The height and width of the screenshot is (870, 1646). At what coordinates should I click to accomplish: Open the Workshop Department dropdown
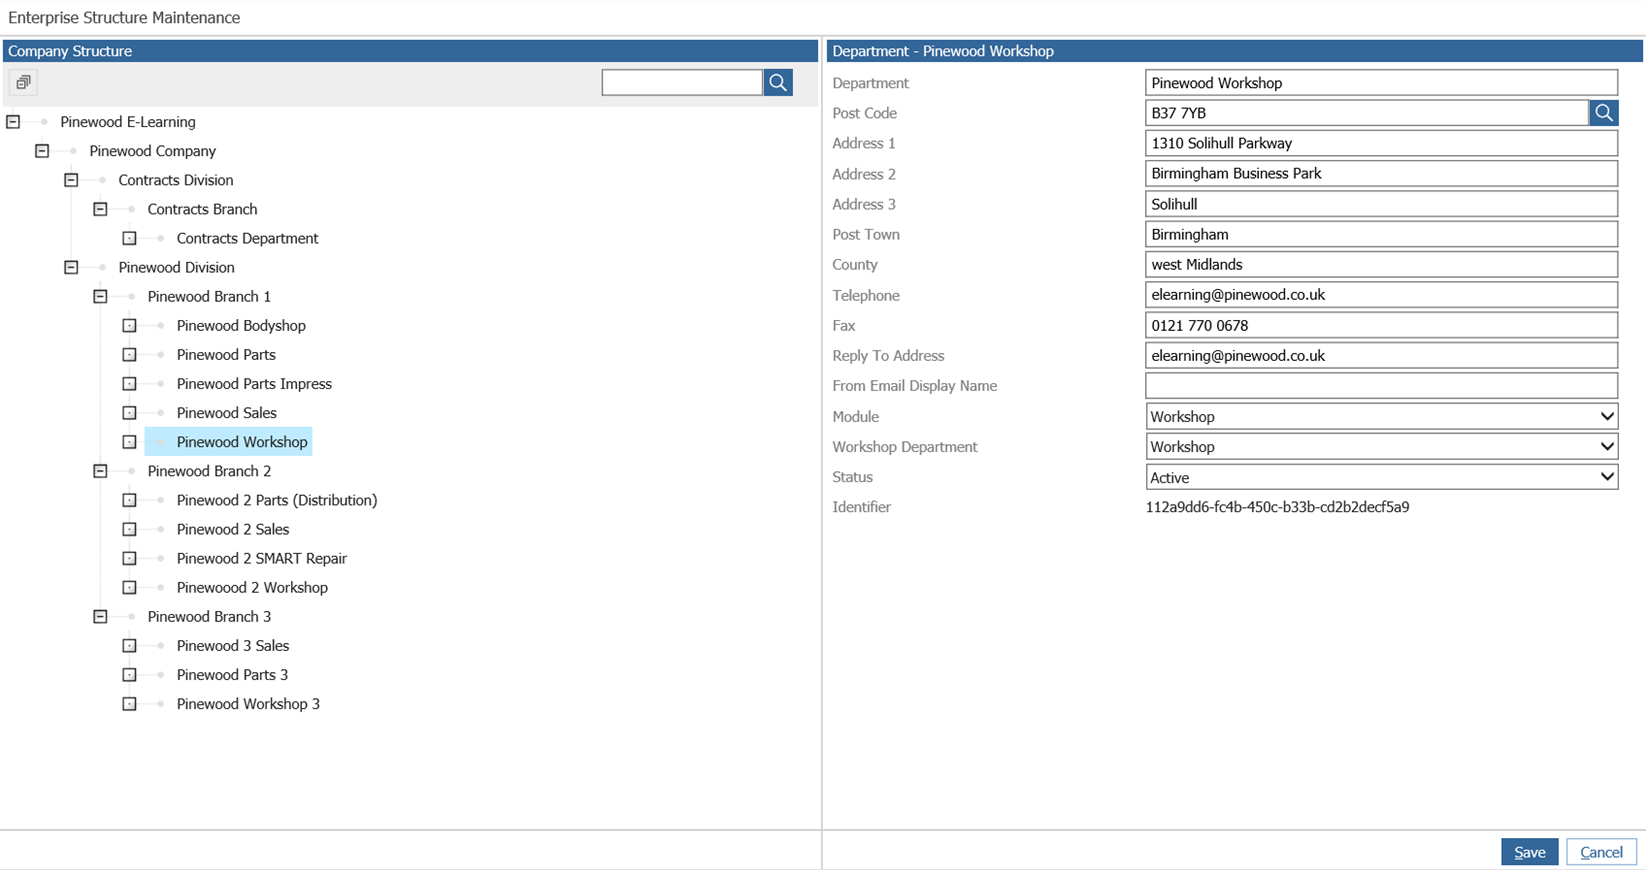point(1381,447)
